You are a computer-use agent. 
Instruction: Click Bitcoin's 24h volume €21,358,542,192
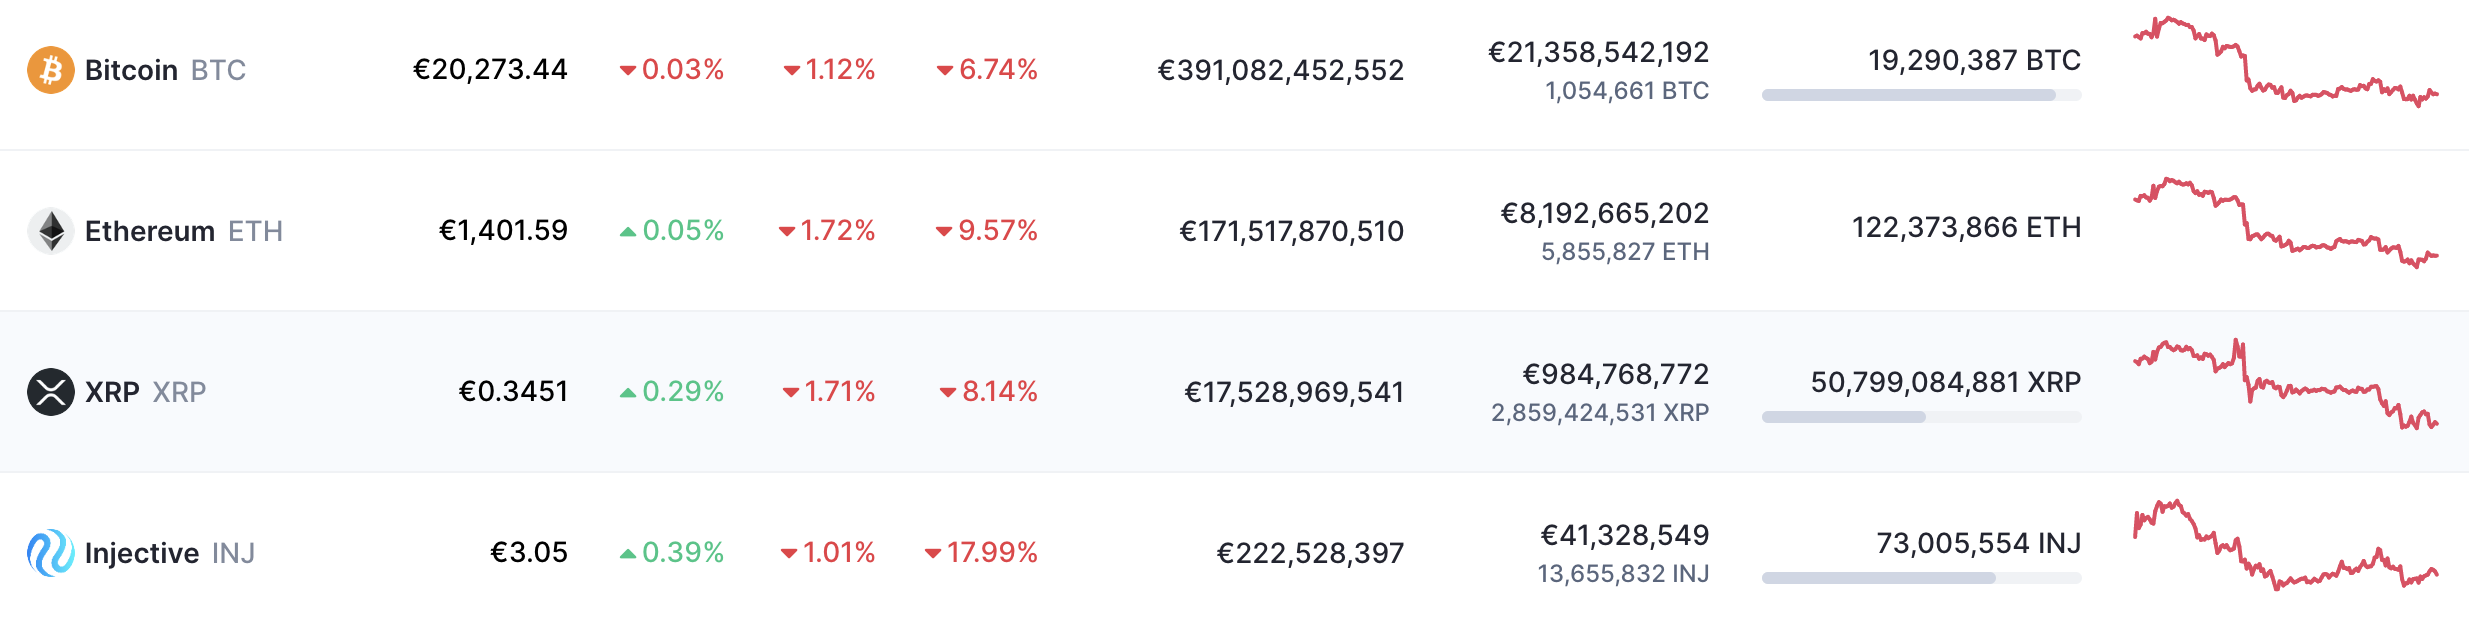1599,52
